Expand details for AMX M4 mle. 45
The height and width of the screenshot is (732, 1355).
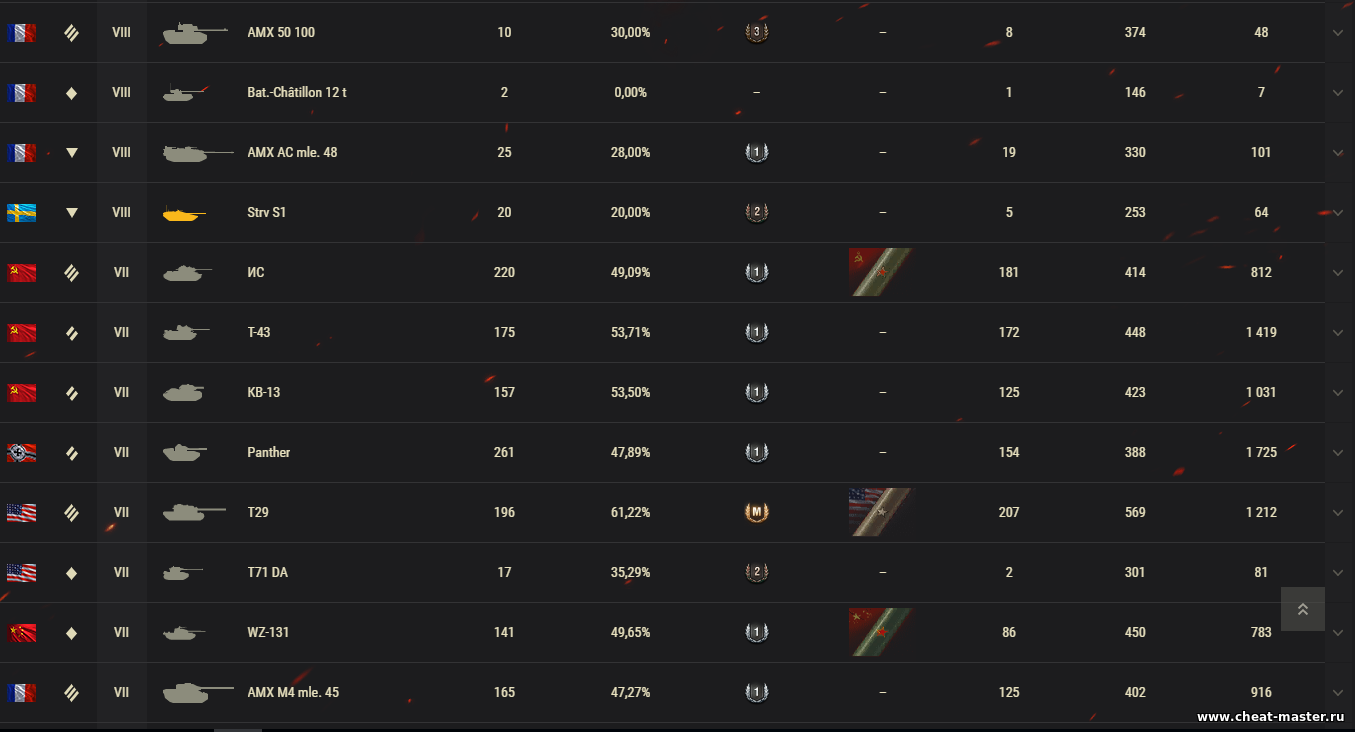1338,693
